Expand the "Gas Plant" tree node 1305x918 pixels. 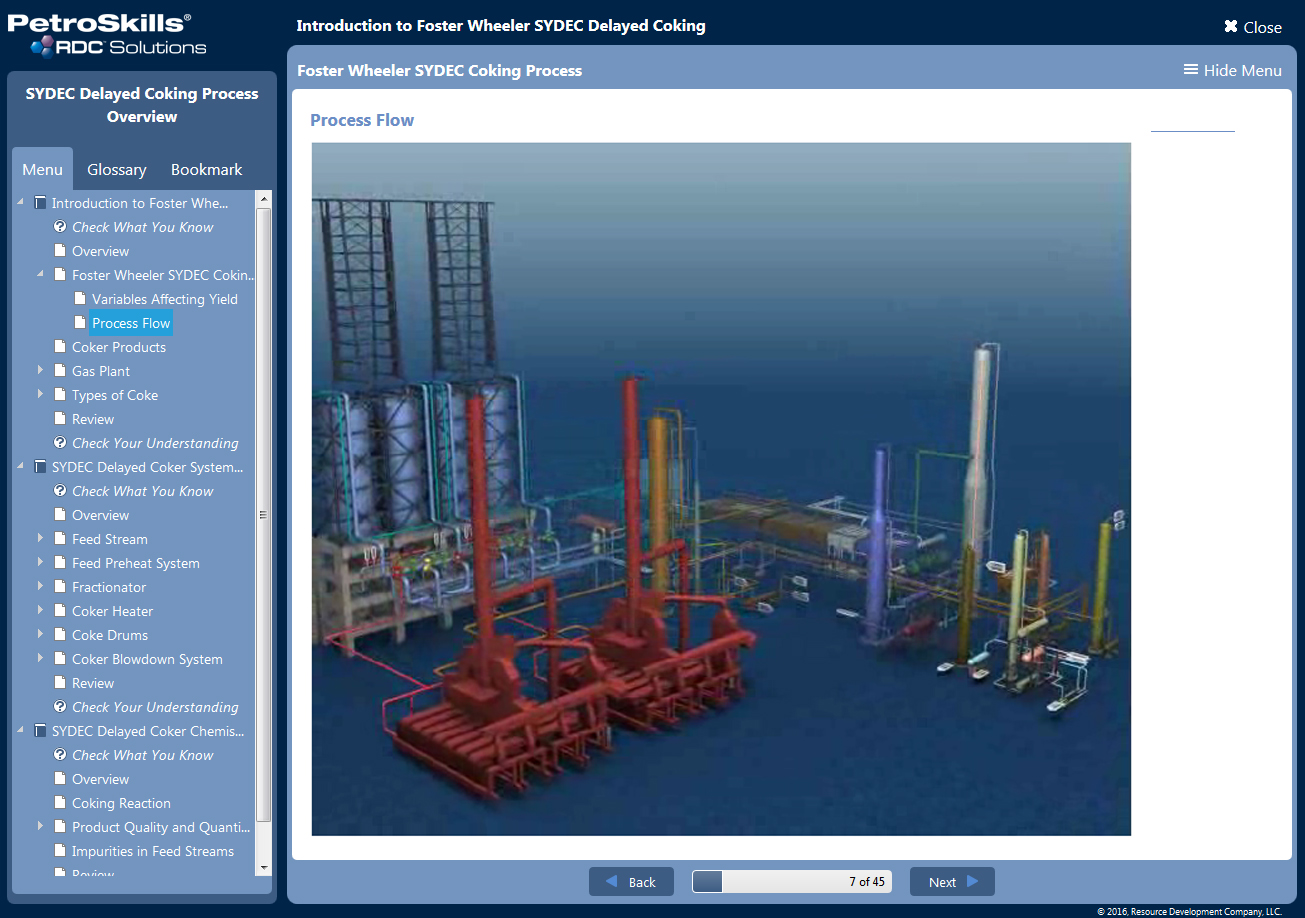pos(40,371)
